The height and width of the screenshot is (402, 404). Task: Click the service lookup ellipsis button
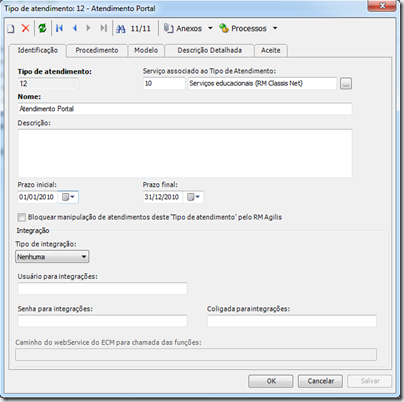tap(346, 84)
